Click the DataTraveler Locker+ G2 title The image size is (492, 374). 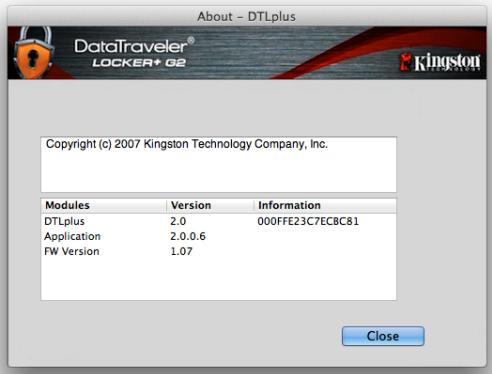point(134,52)
